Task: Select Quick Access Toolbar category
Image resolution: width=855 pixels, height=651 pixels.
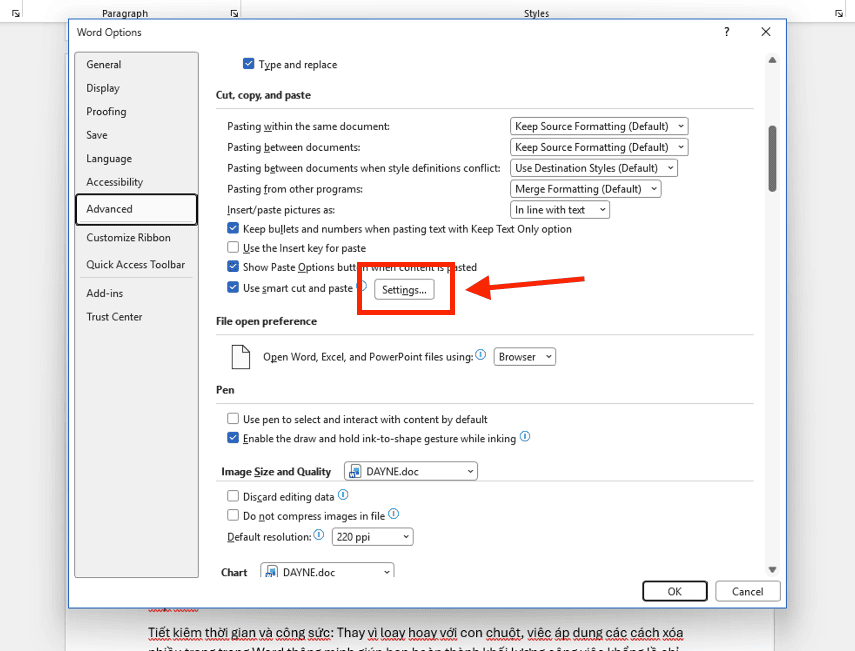Action: (x=136, y=264)
